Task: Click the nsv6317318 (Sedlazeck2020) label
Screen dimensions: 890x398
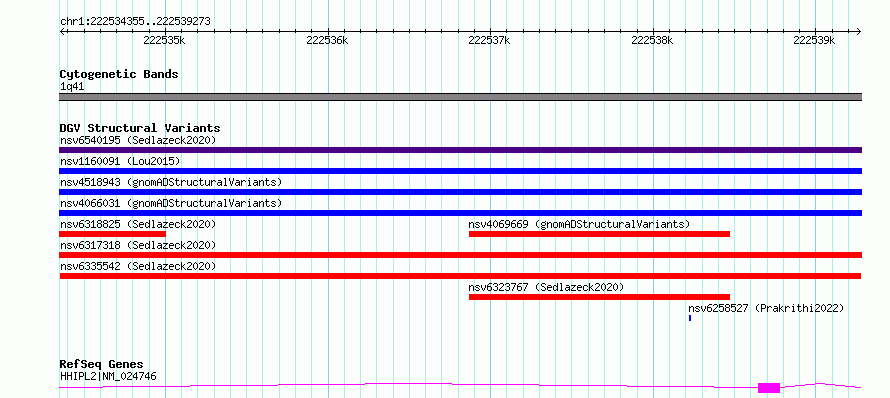Action: [138, 245]
